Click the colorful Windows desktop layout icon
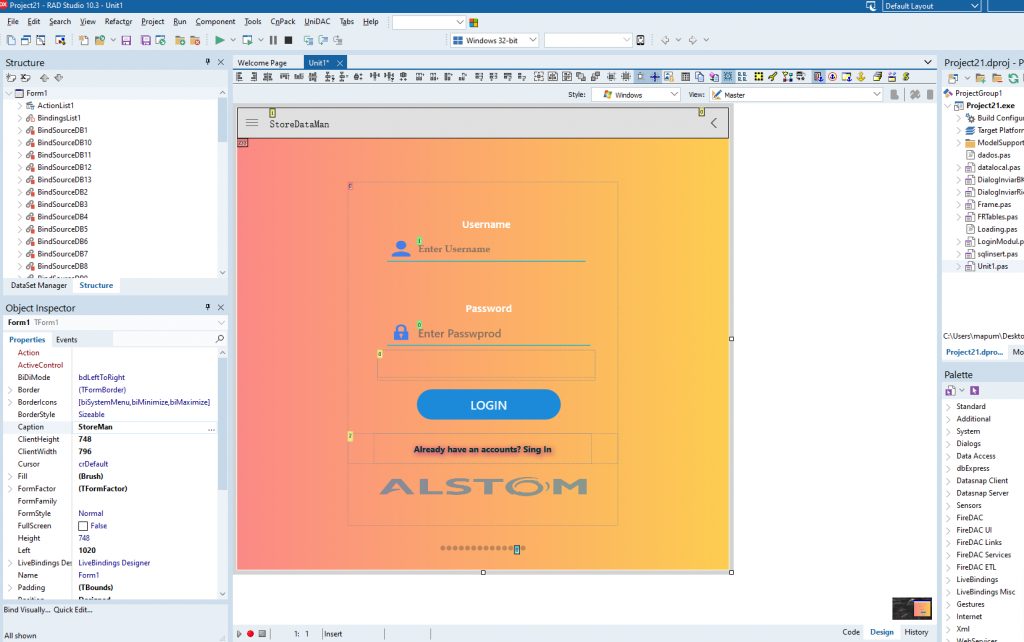This screenshot has height=642, width=1024. 473,22
